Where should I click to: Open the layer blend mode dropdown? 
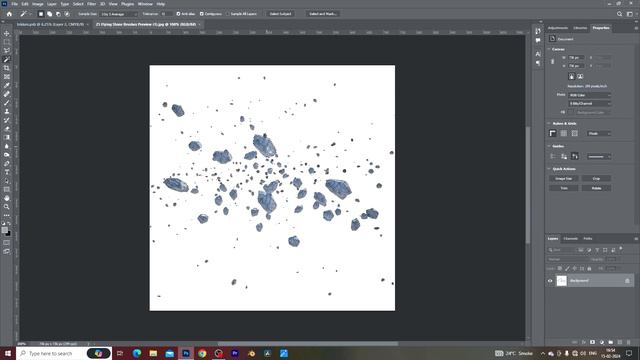click(x=567, y=259)
